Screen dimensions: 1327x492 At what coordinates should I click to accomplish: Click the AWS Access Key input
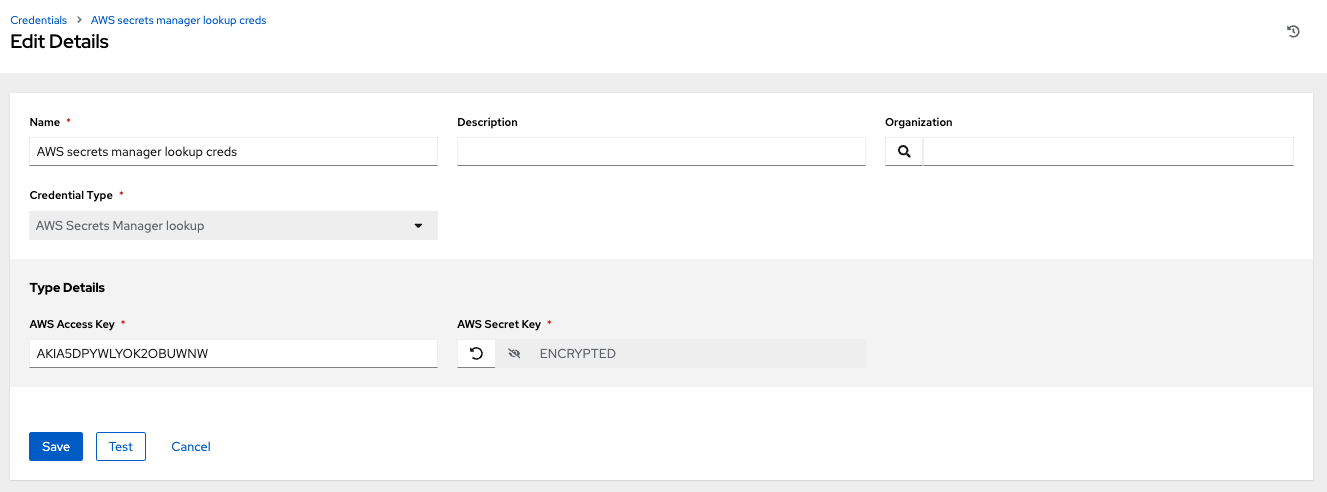click(x=233, y=354)
